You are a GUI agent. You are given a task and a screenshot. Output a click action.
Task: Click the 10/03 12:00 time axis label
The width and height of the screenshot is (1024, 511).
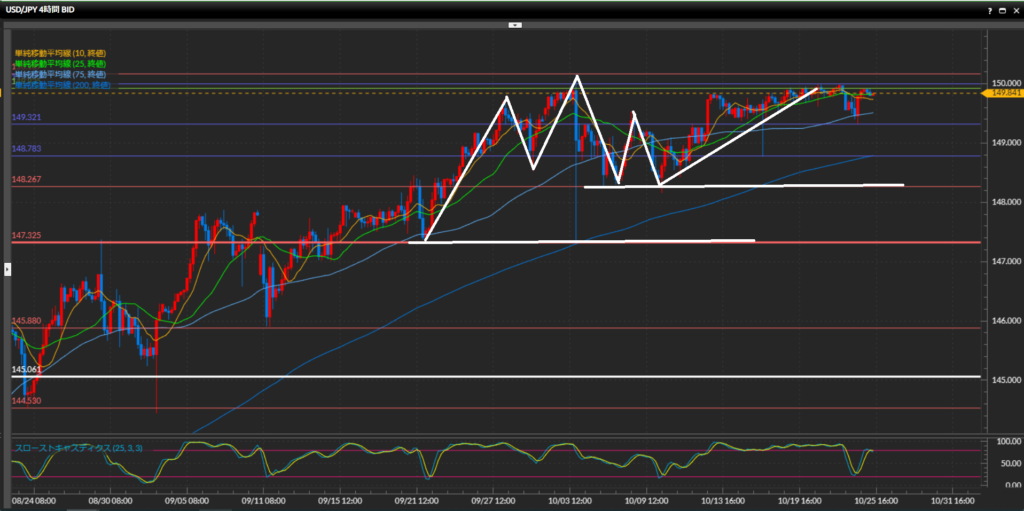pyautogui.click(x=574, y=499)
